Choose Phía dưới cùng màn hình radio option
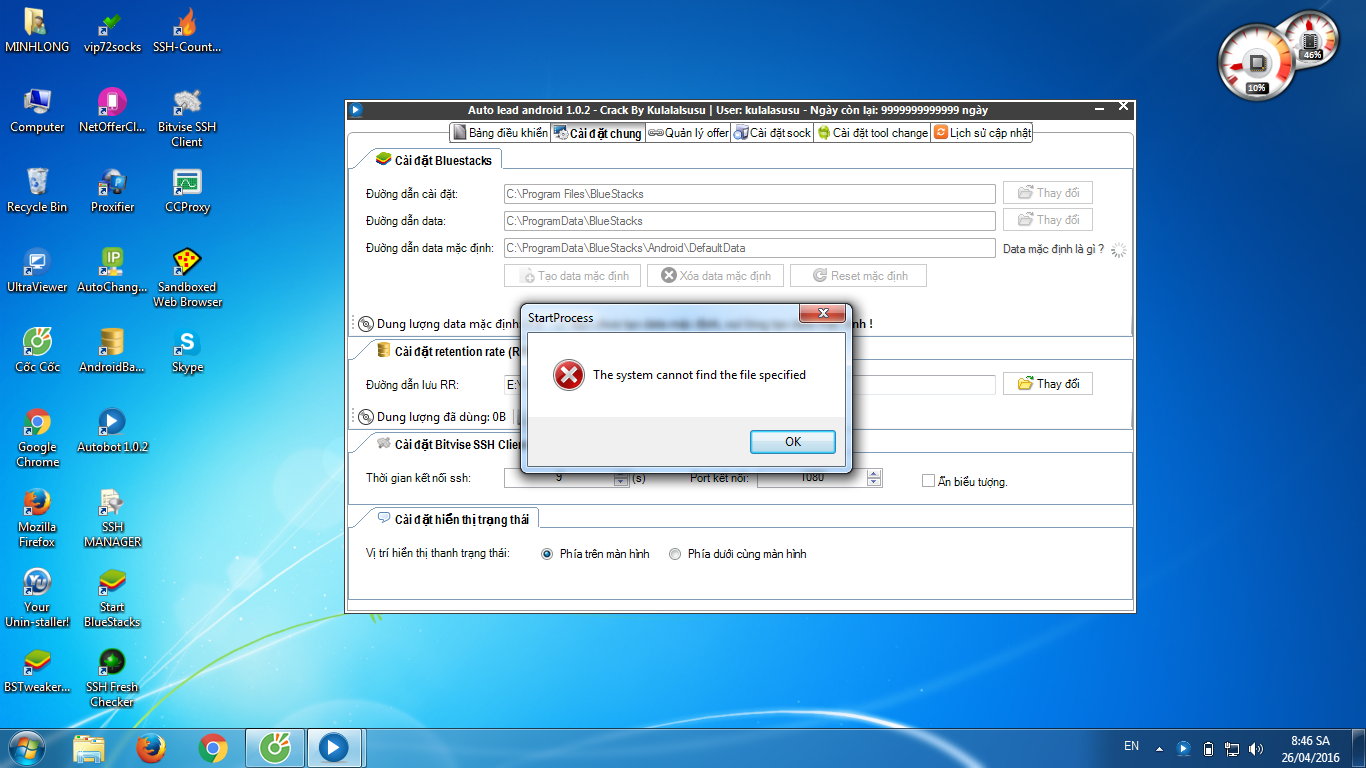This screenshot has height=768, width=1366. point(675,554)
